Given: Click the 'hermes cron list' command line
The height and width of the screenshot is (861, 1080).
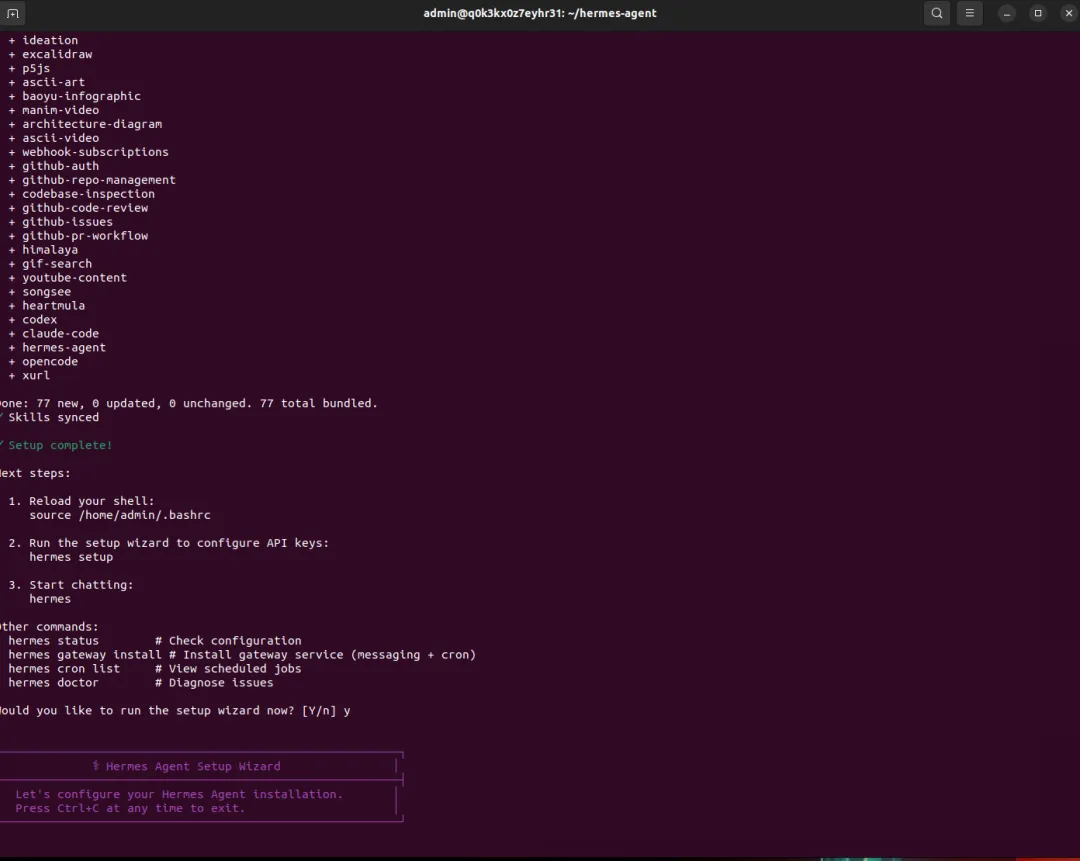Looking at the screenshot, I should 154,668.
